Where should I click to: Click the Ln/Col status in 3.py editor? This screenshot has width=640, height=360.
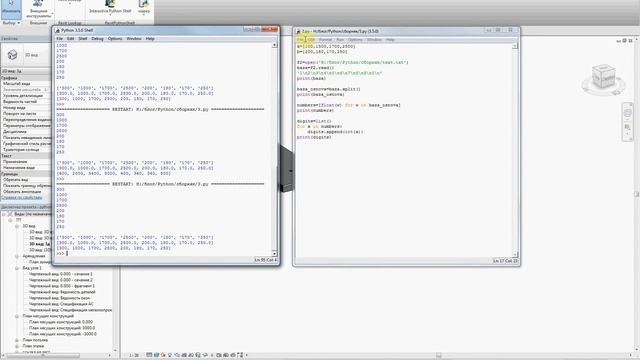coord(505,261)
